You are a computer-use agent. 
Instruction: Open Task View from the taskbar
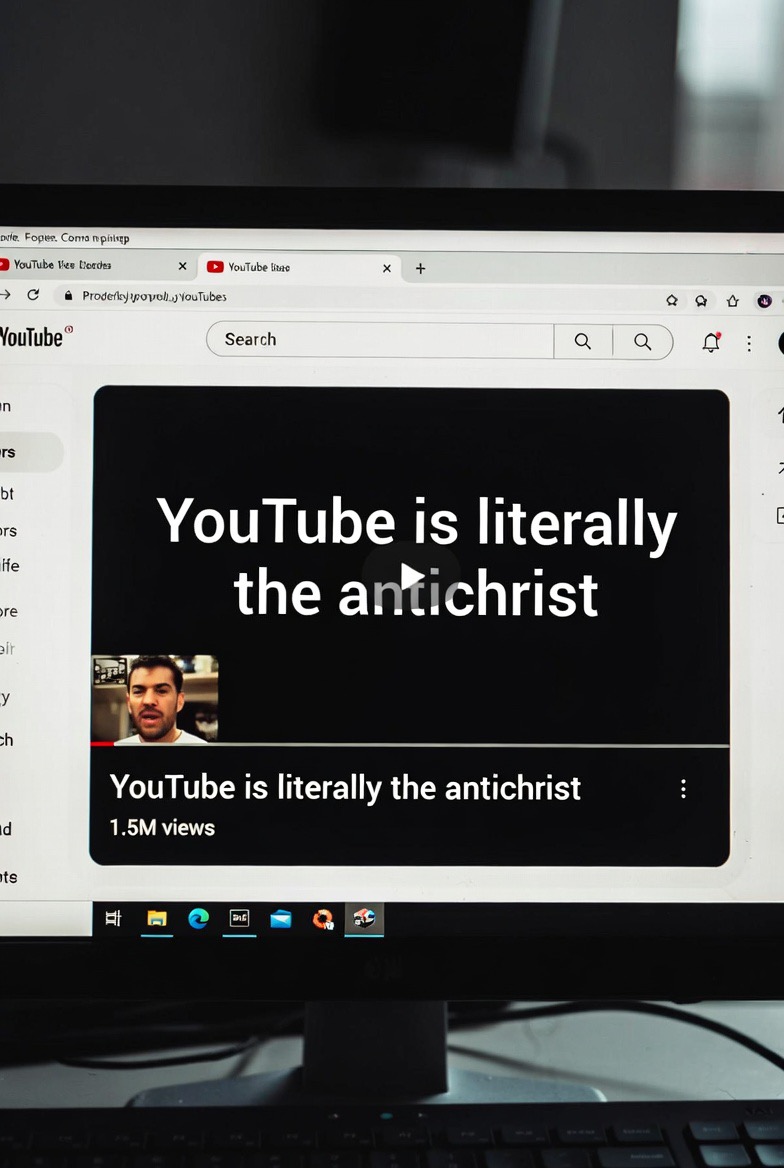click(x=113, y=918)
